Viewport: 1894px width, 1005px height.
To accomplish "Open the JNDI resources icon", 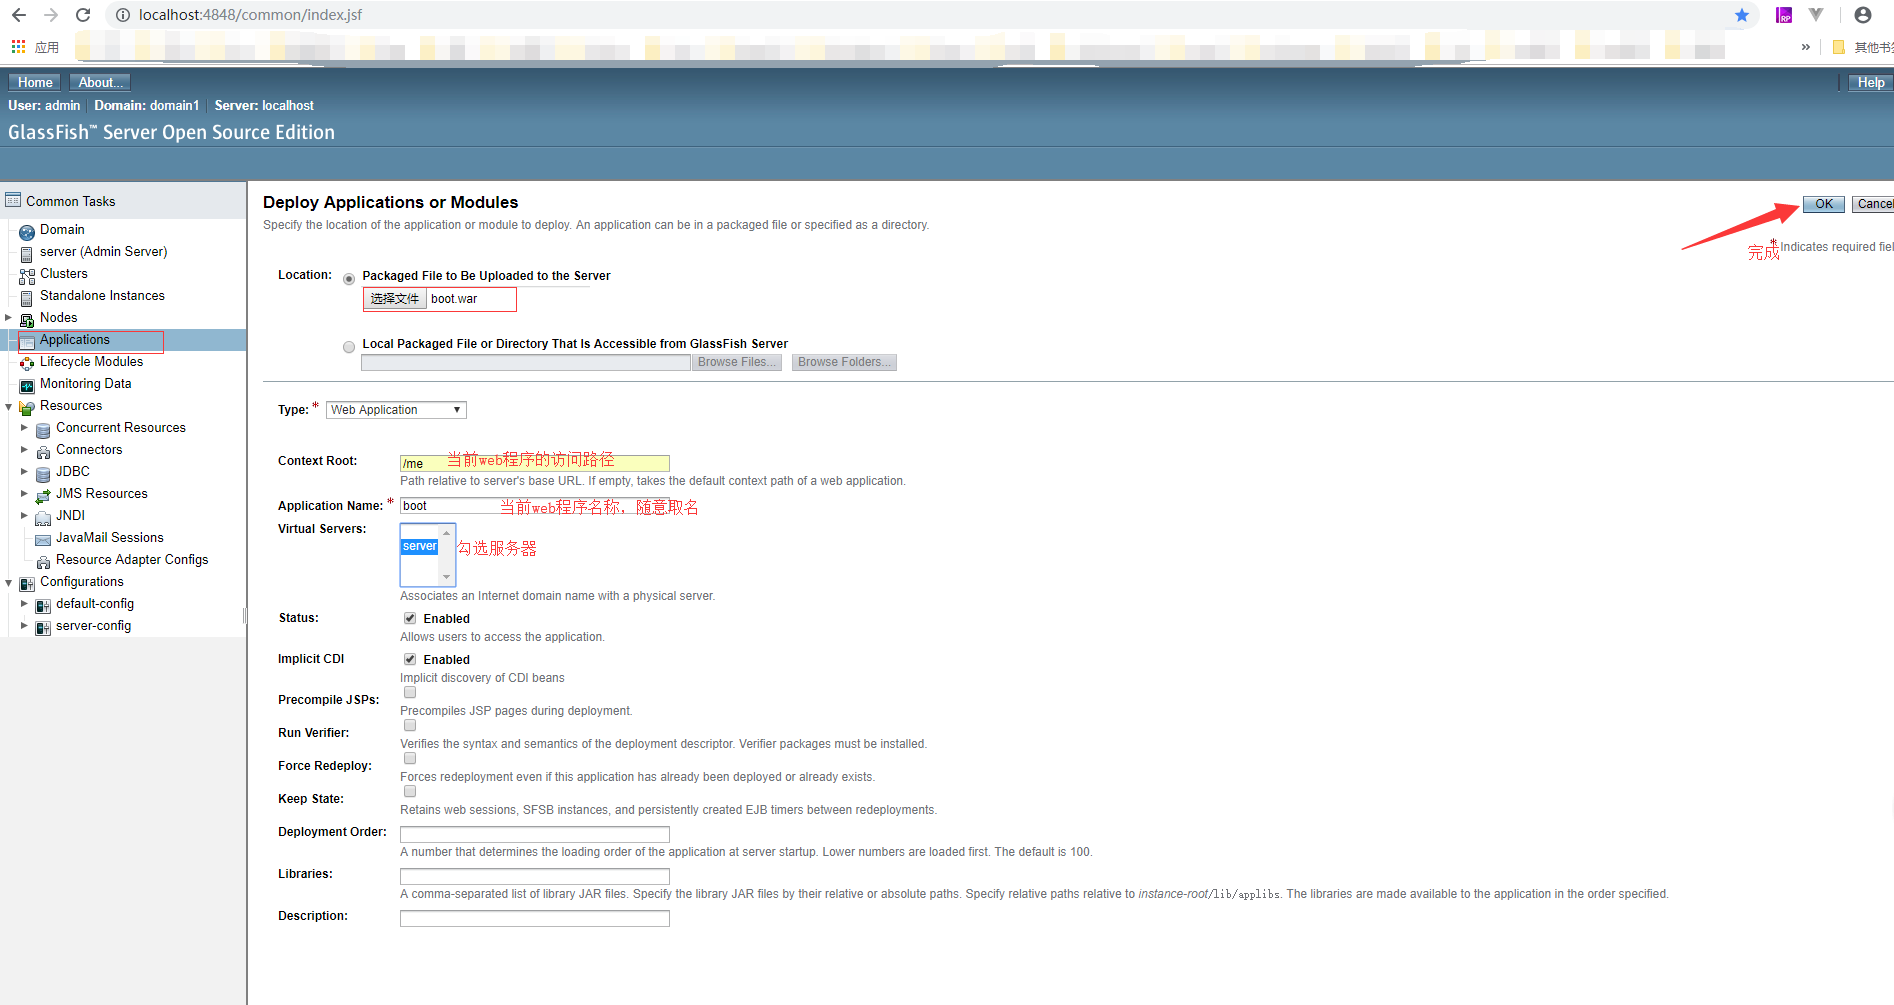I will pos(43,515).
